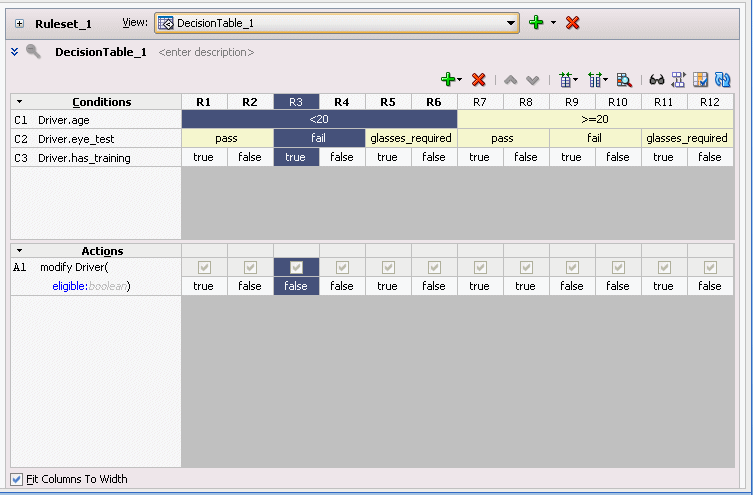Select the R5 rule column header
This screenshot has width=753, height=495.
pos(388,102)
